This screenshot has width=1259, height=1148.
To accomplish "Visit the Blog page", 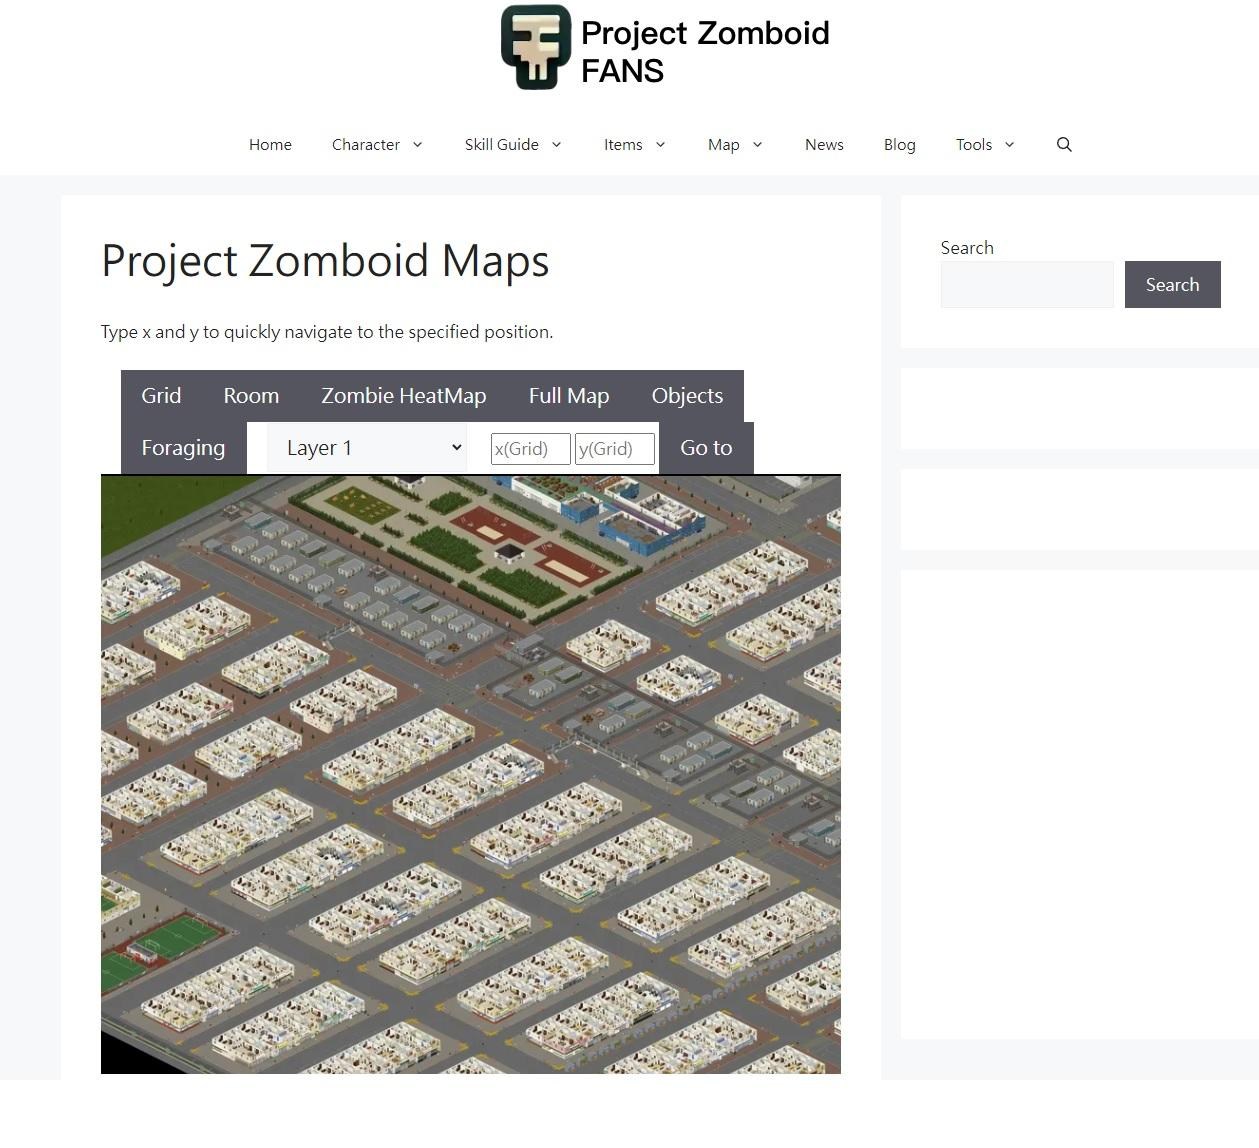I will (x=899, y=144).
